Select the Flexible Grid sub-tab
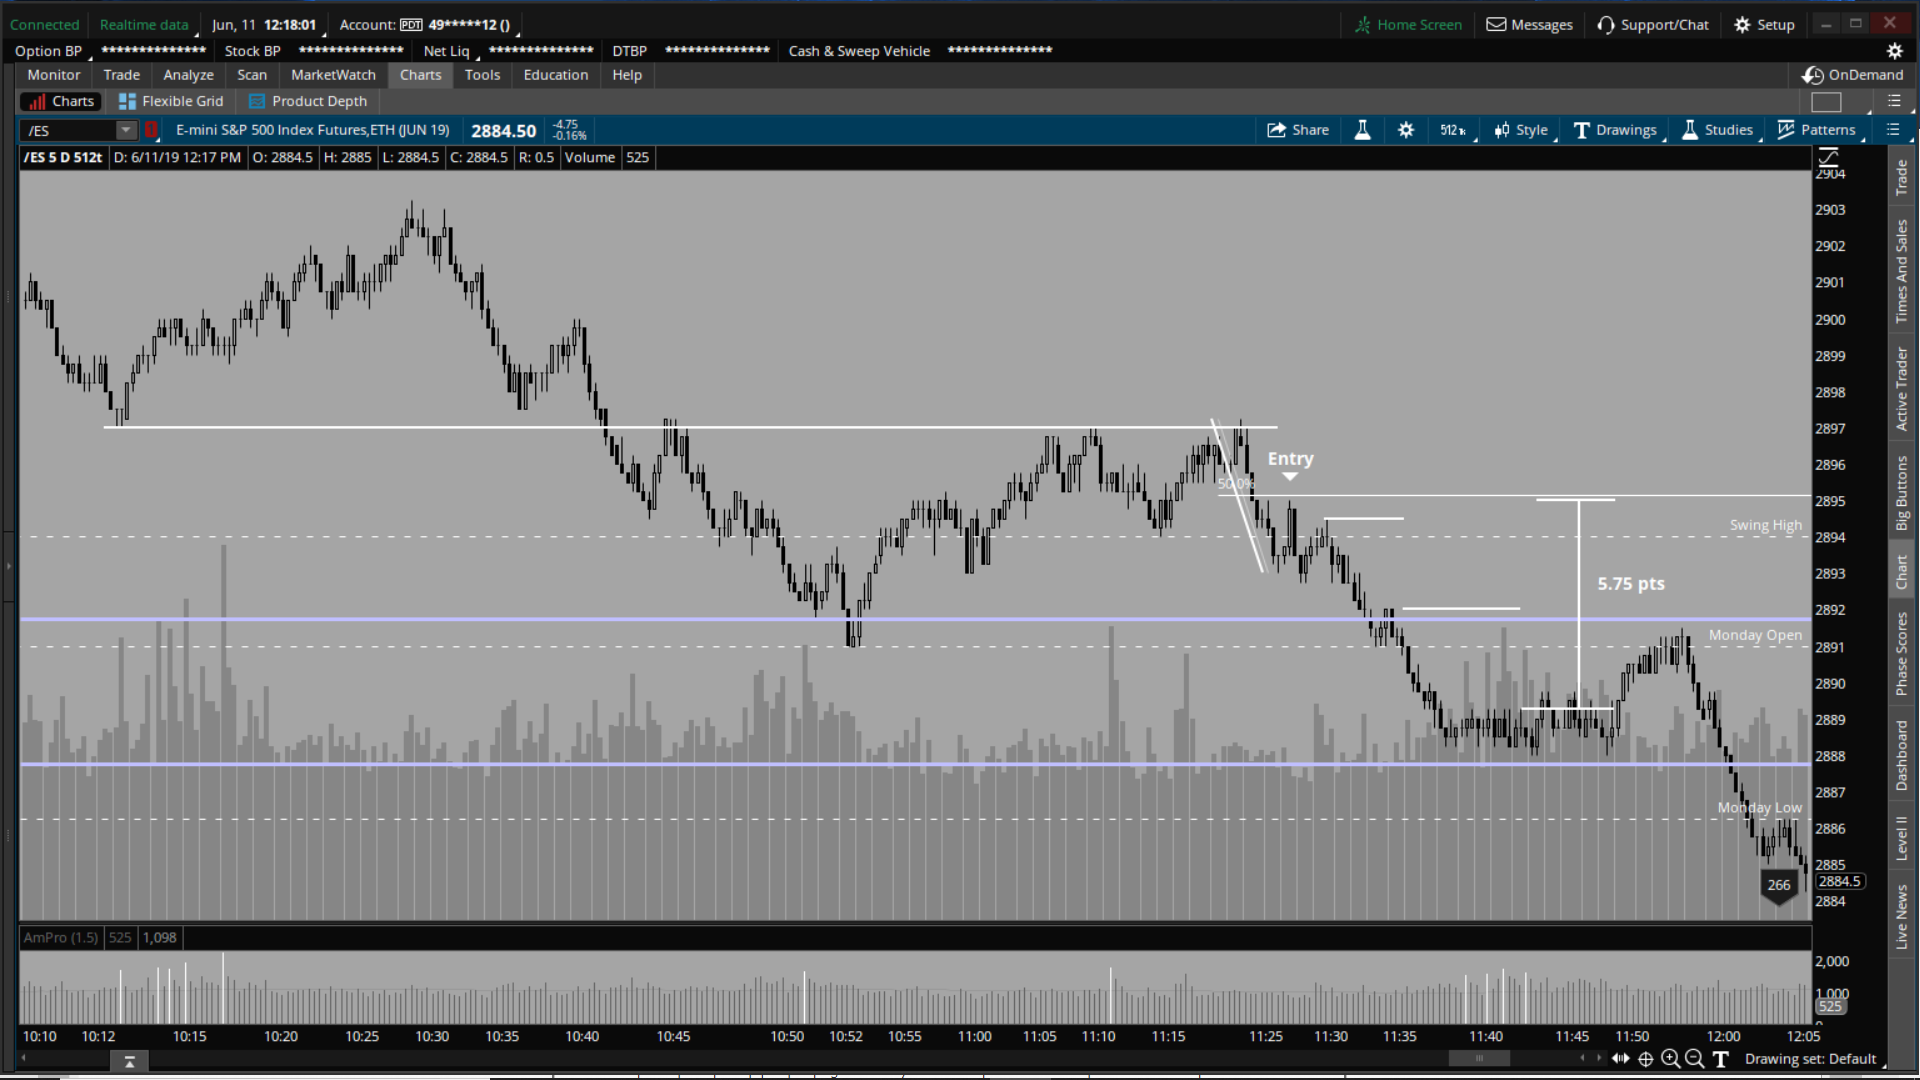1920x1080 pixels. tap(171, 101)
